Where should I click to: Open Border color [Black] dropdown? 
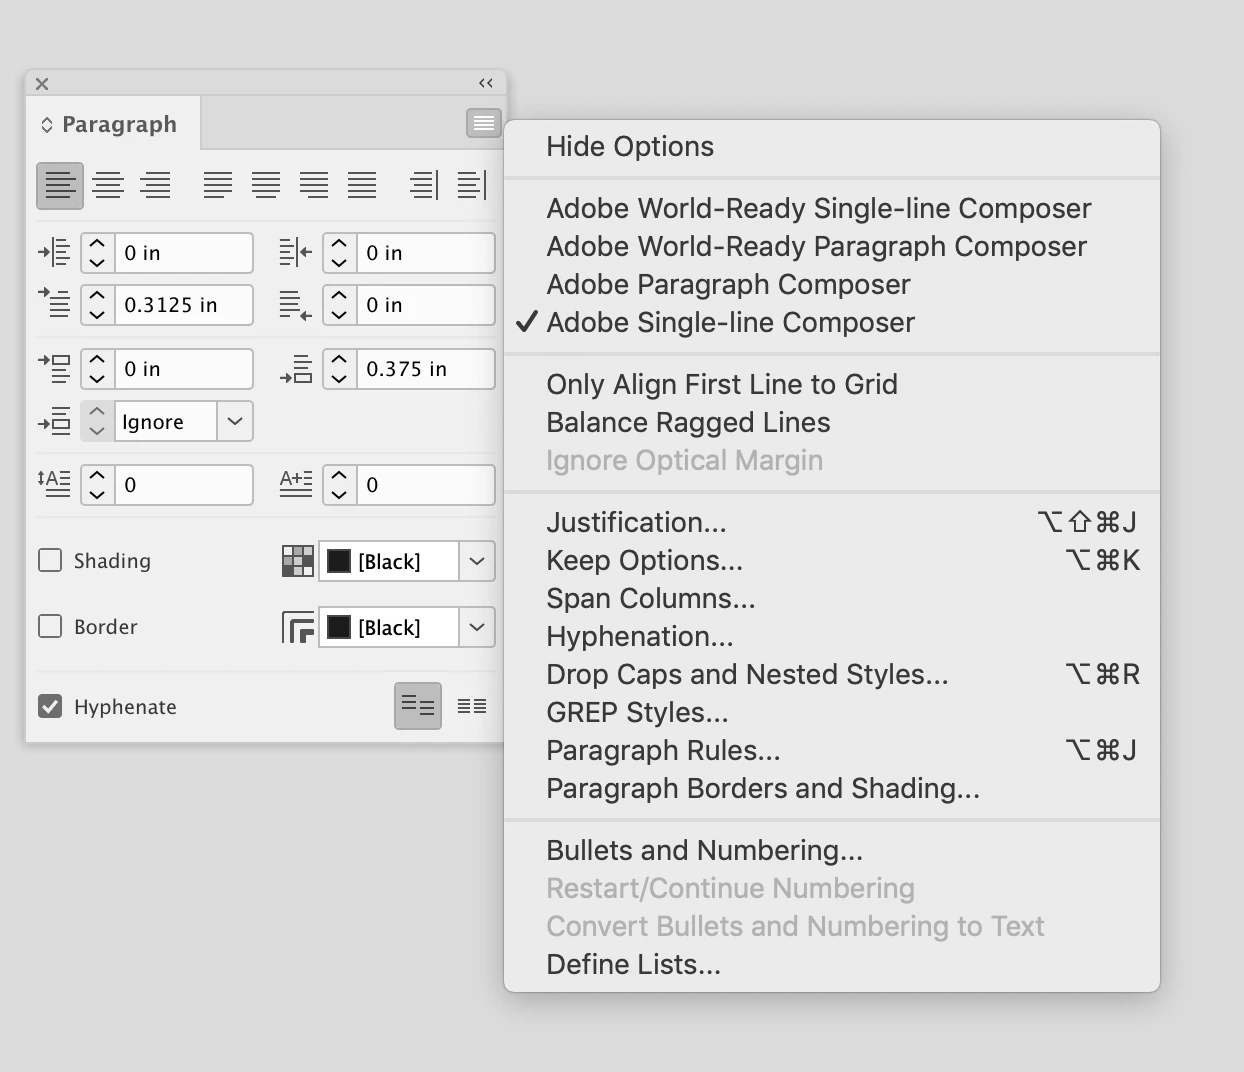[477, 627]
